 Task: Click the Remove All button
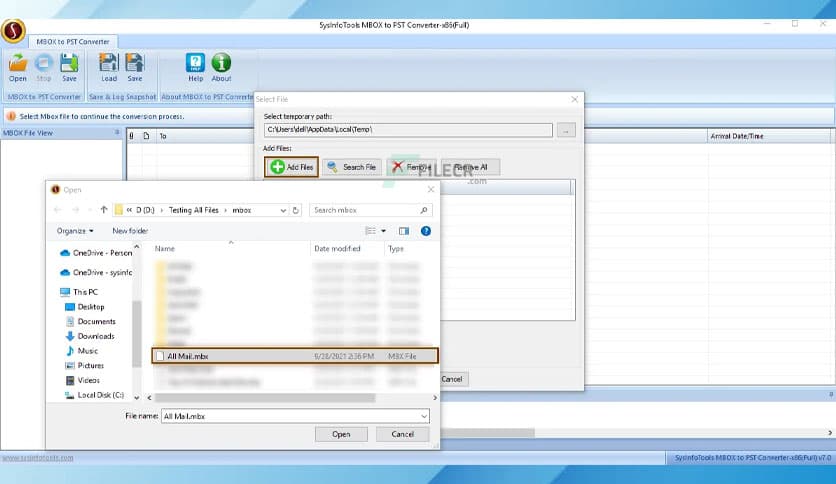tap(471, 167)
